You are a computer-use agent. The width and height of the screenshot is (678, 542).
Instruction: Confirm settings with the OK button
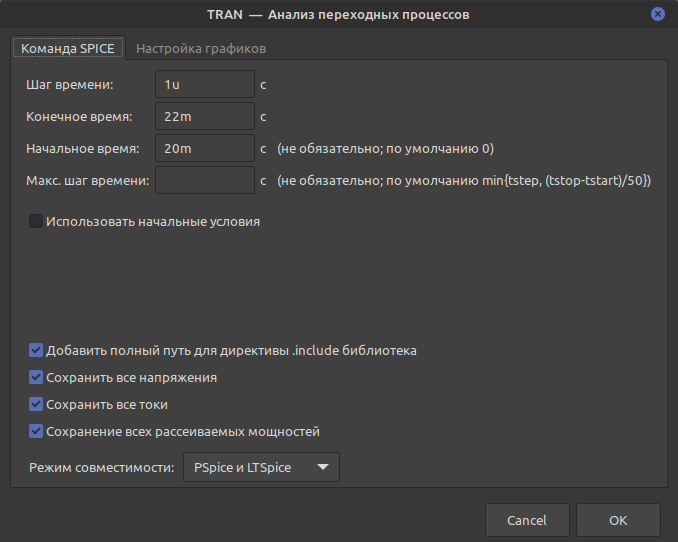click(617, 521)
